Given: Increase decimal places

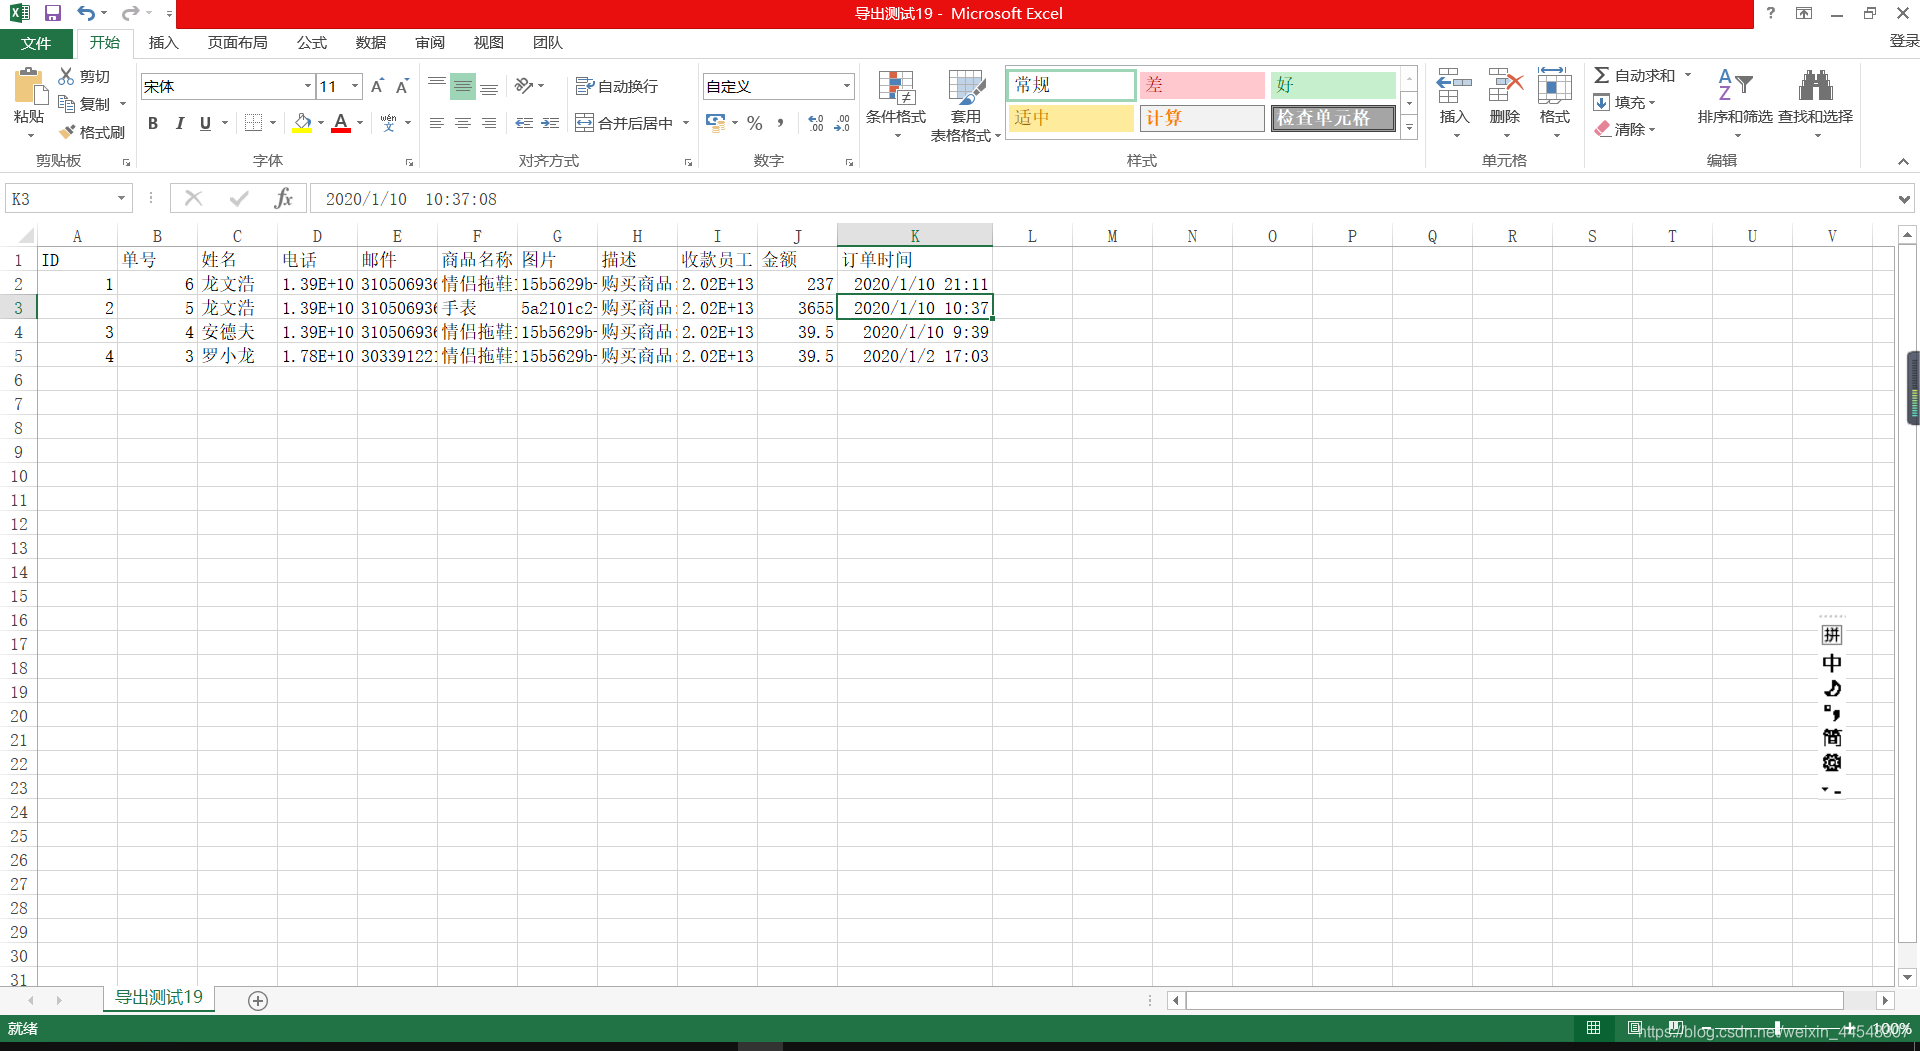Looking at the screenshot, I should tap(816, 123).
